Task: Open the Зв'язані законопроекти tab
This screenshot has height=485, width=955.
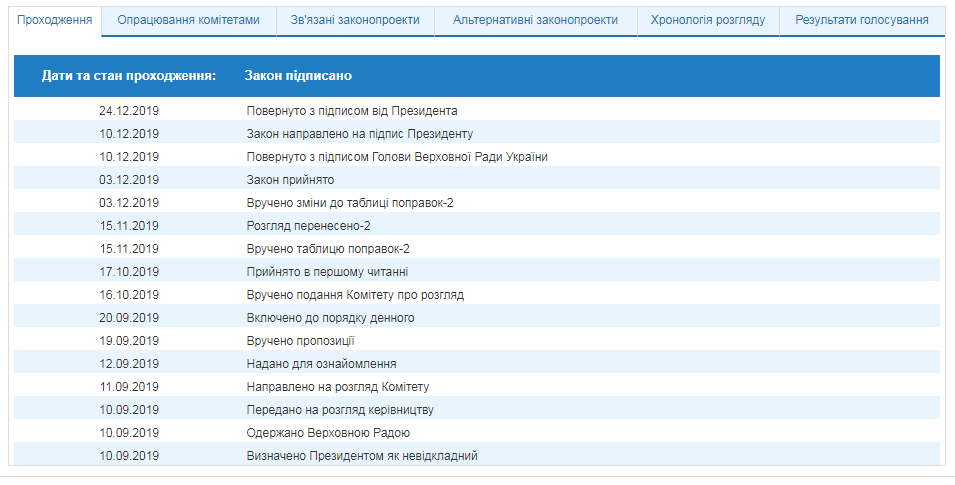Action: [355, 20]
